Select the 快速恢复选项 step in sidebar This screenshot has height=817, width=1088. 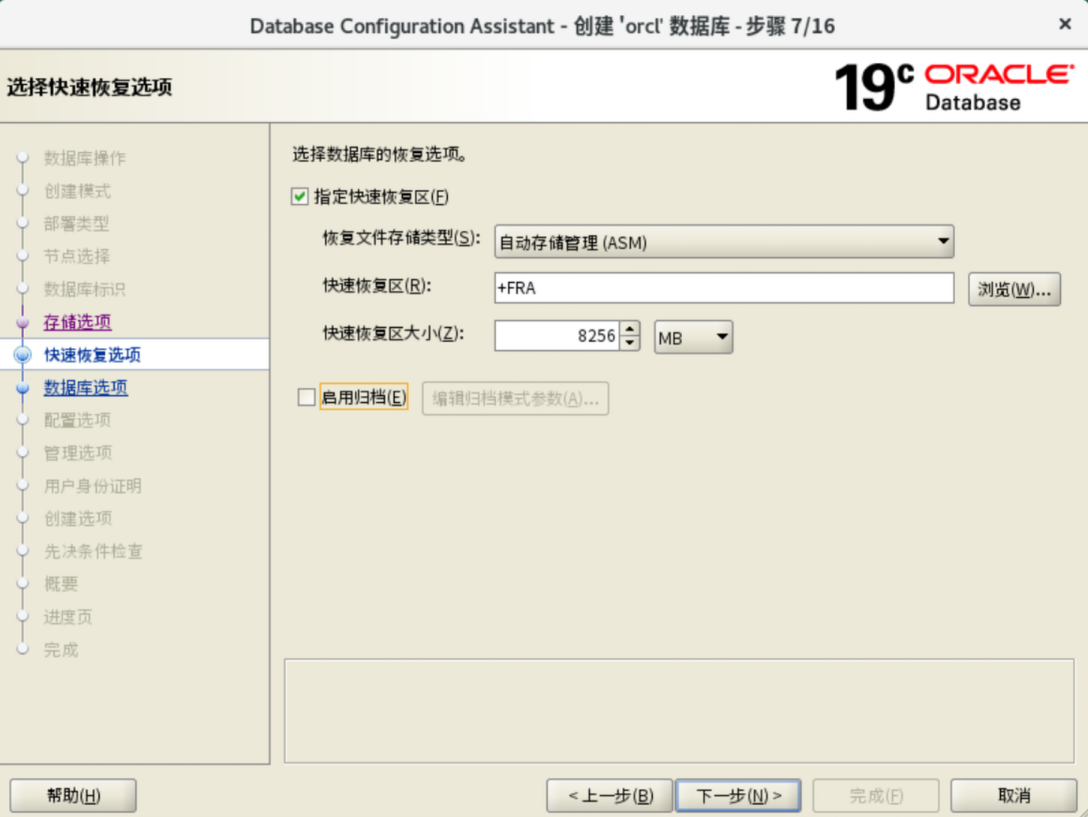point(92,355)
